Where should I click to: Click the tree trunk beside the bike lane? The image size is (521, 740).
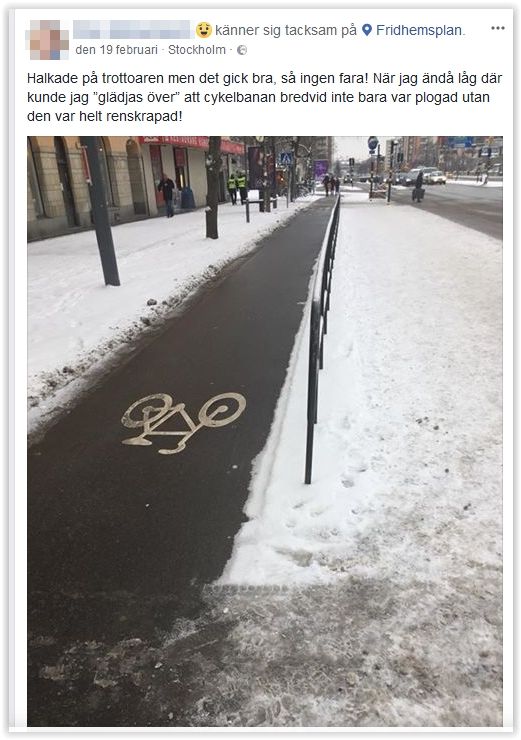tap(213, 187)
